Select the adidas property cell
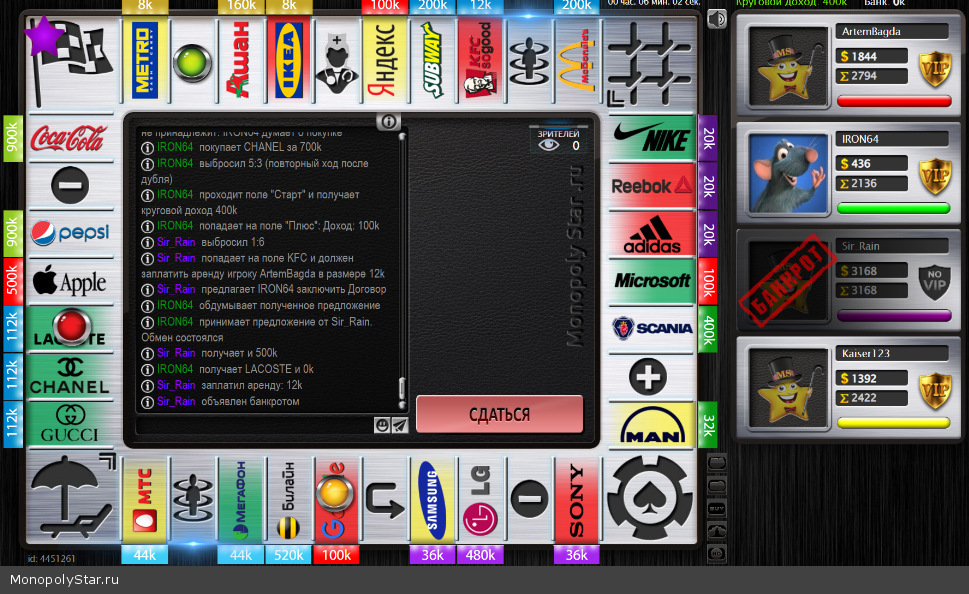This screenshot has height=594, width=969. pos(651,234)
